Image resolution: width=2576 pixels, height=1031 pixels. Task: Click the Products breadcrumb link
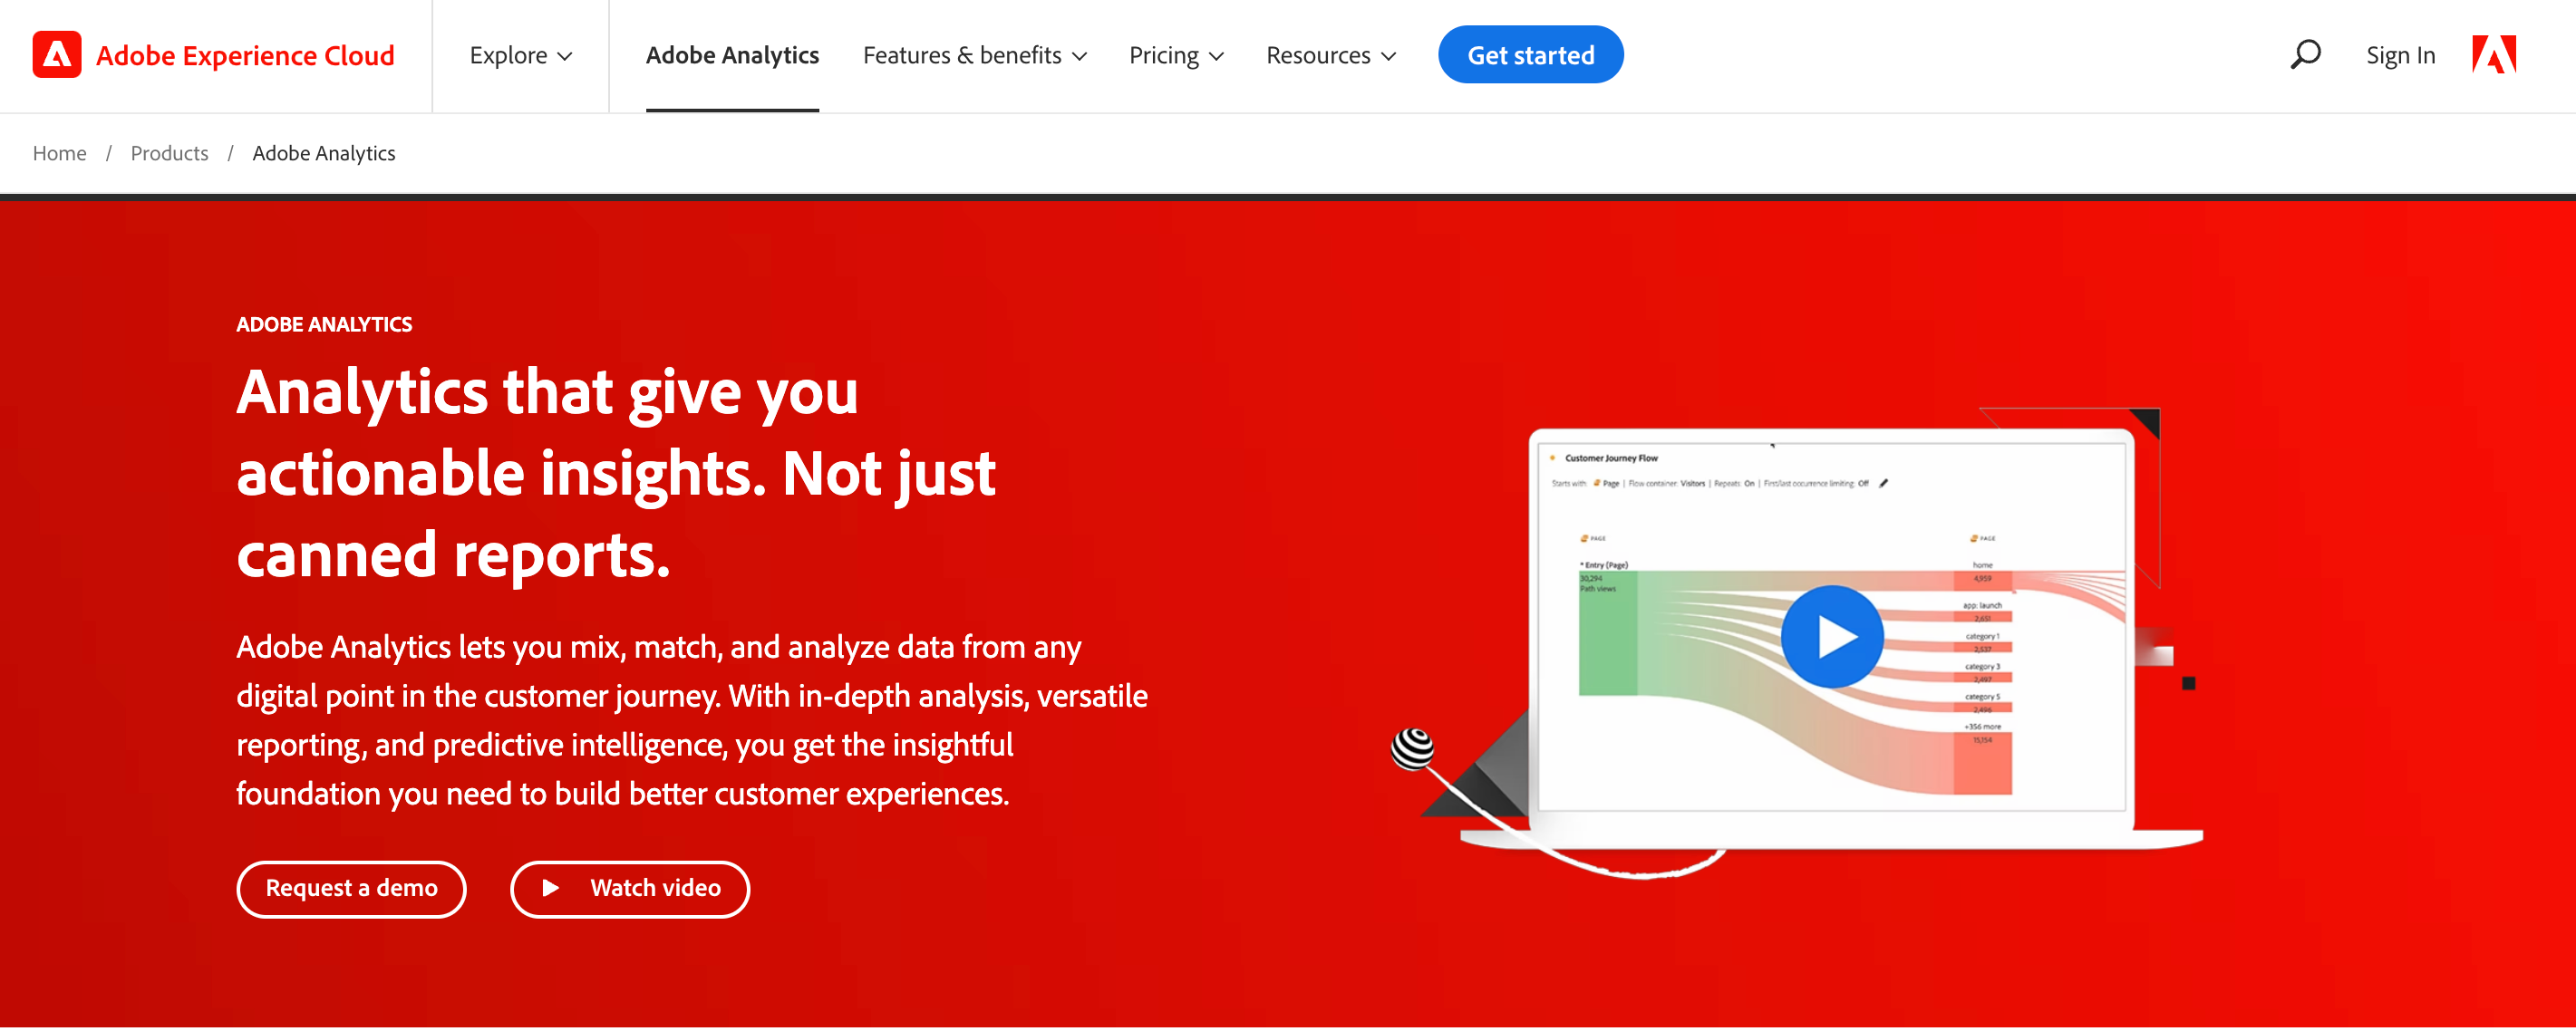(168, 153)
